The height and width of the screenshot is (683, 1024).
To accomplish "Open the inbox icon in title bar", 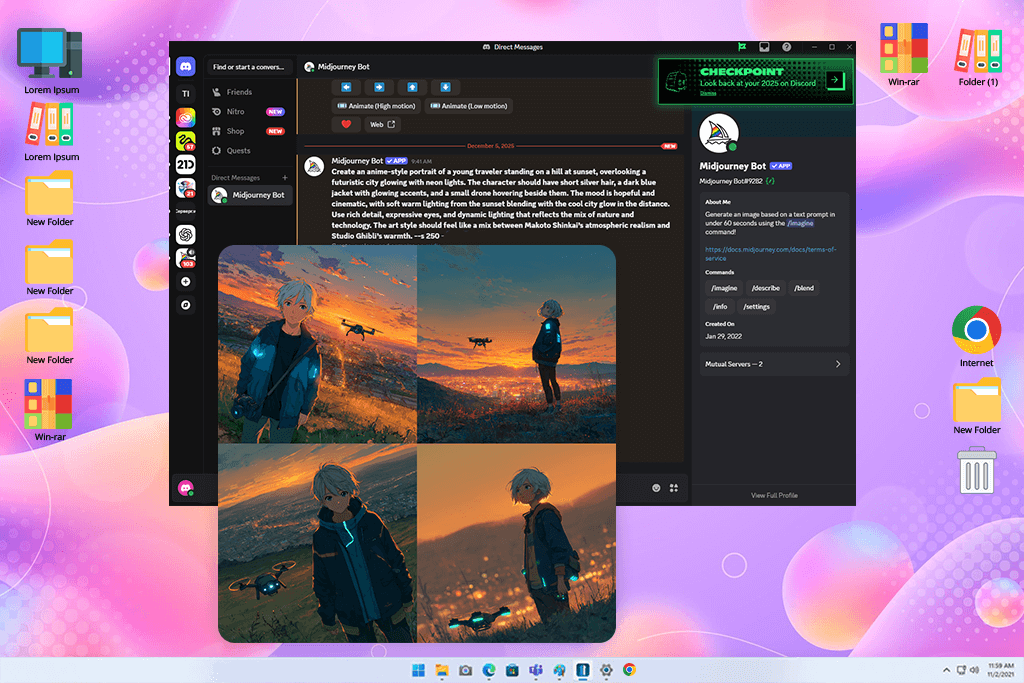I will 764,47.
